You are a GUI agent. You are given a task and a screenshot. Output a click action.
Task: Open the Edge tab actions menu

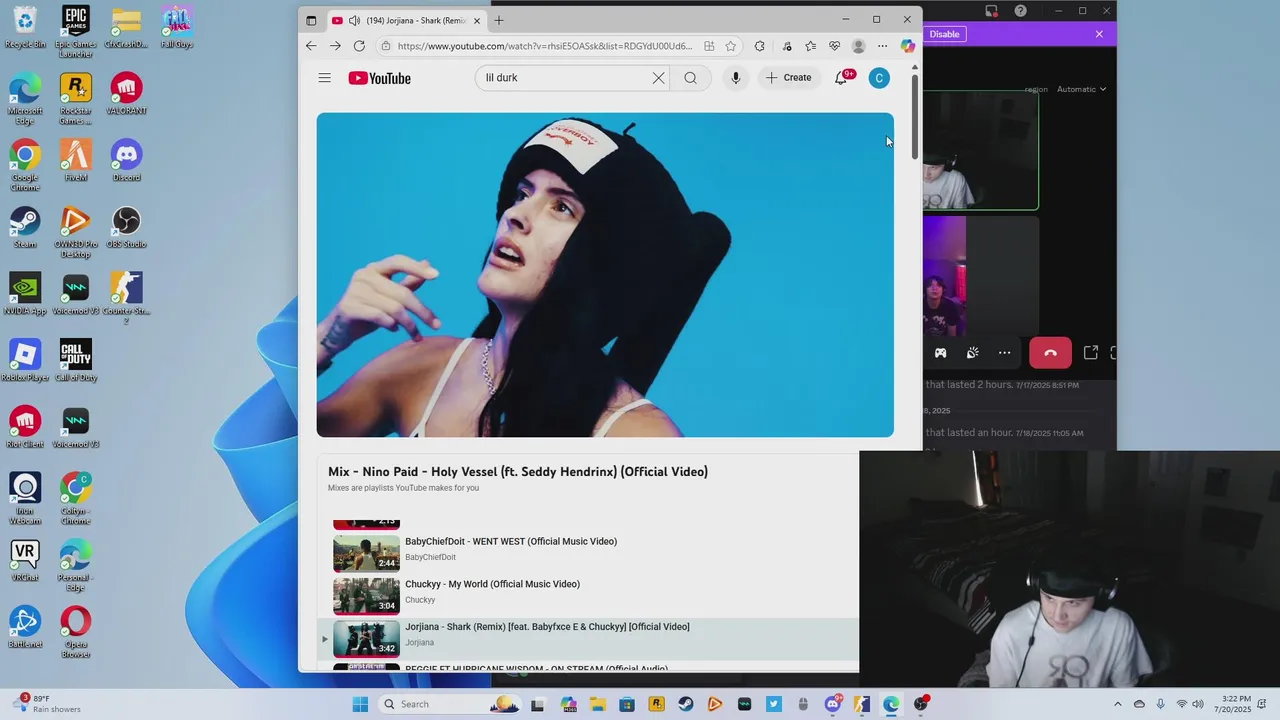(x=311, y=20)
